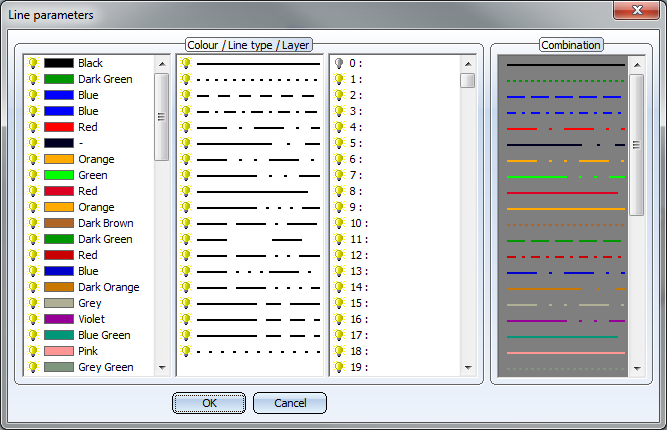Click the "Dark Brown" colour name
The image size is (667, 430).
(106, 223)
